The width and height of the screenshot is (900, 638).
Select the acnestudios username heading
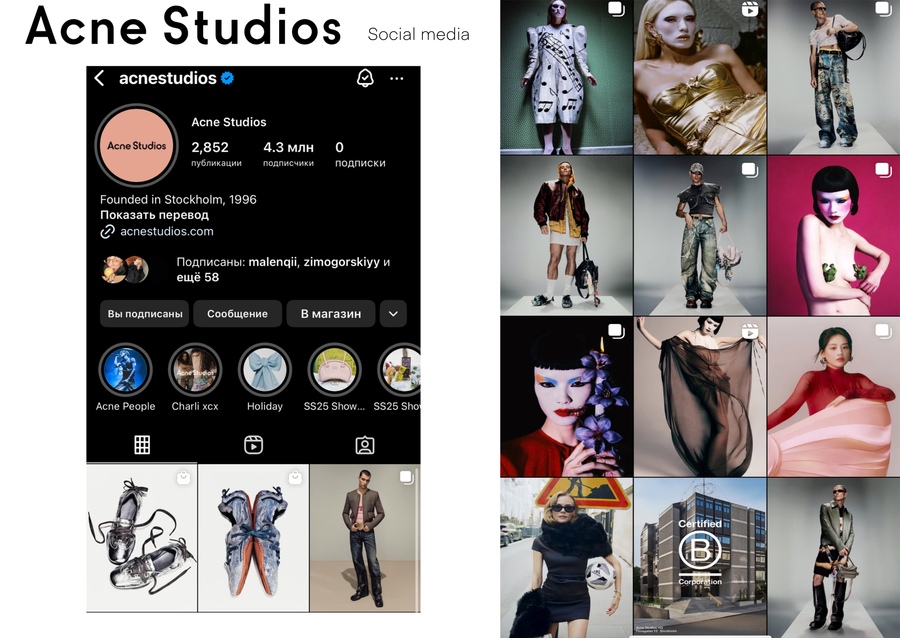coord(168,78)
